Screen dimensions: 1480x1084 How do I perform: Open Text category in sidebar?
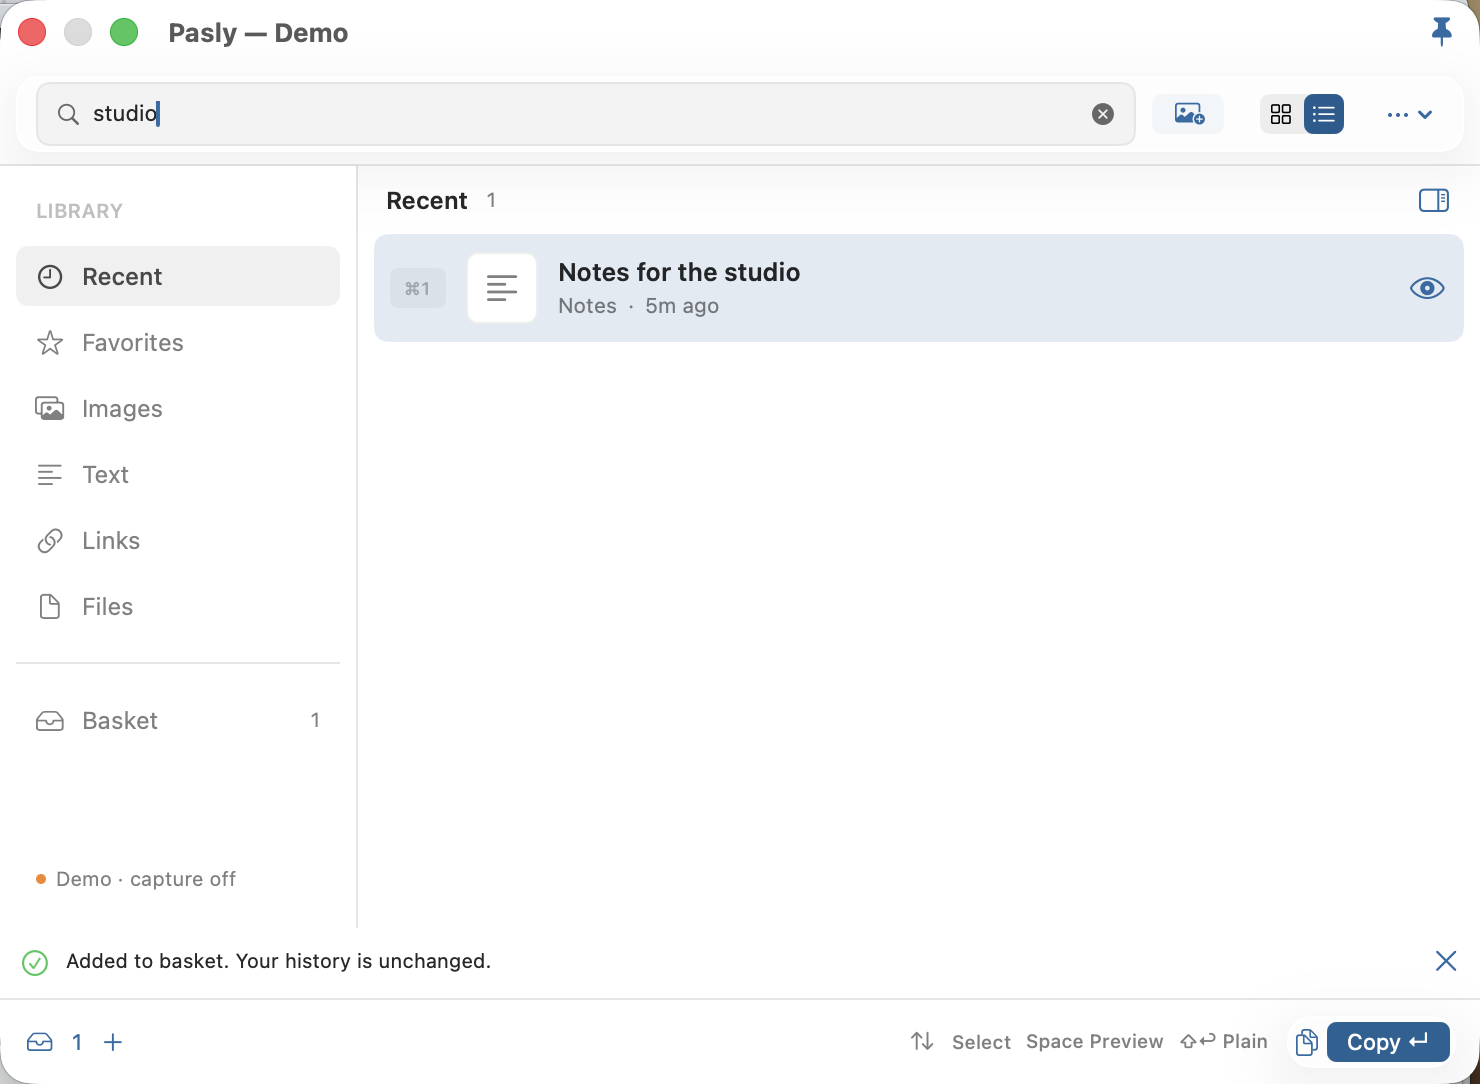[x=178, y=474]
